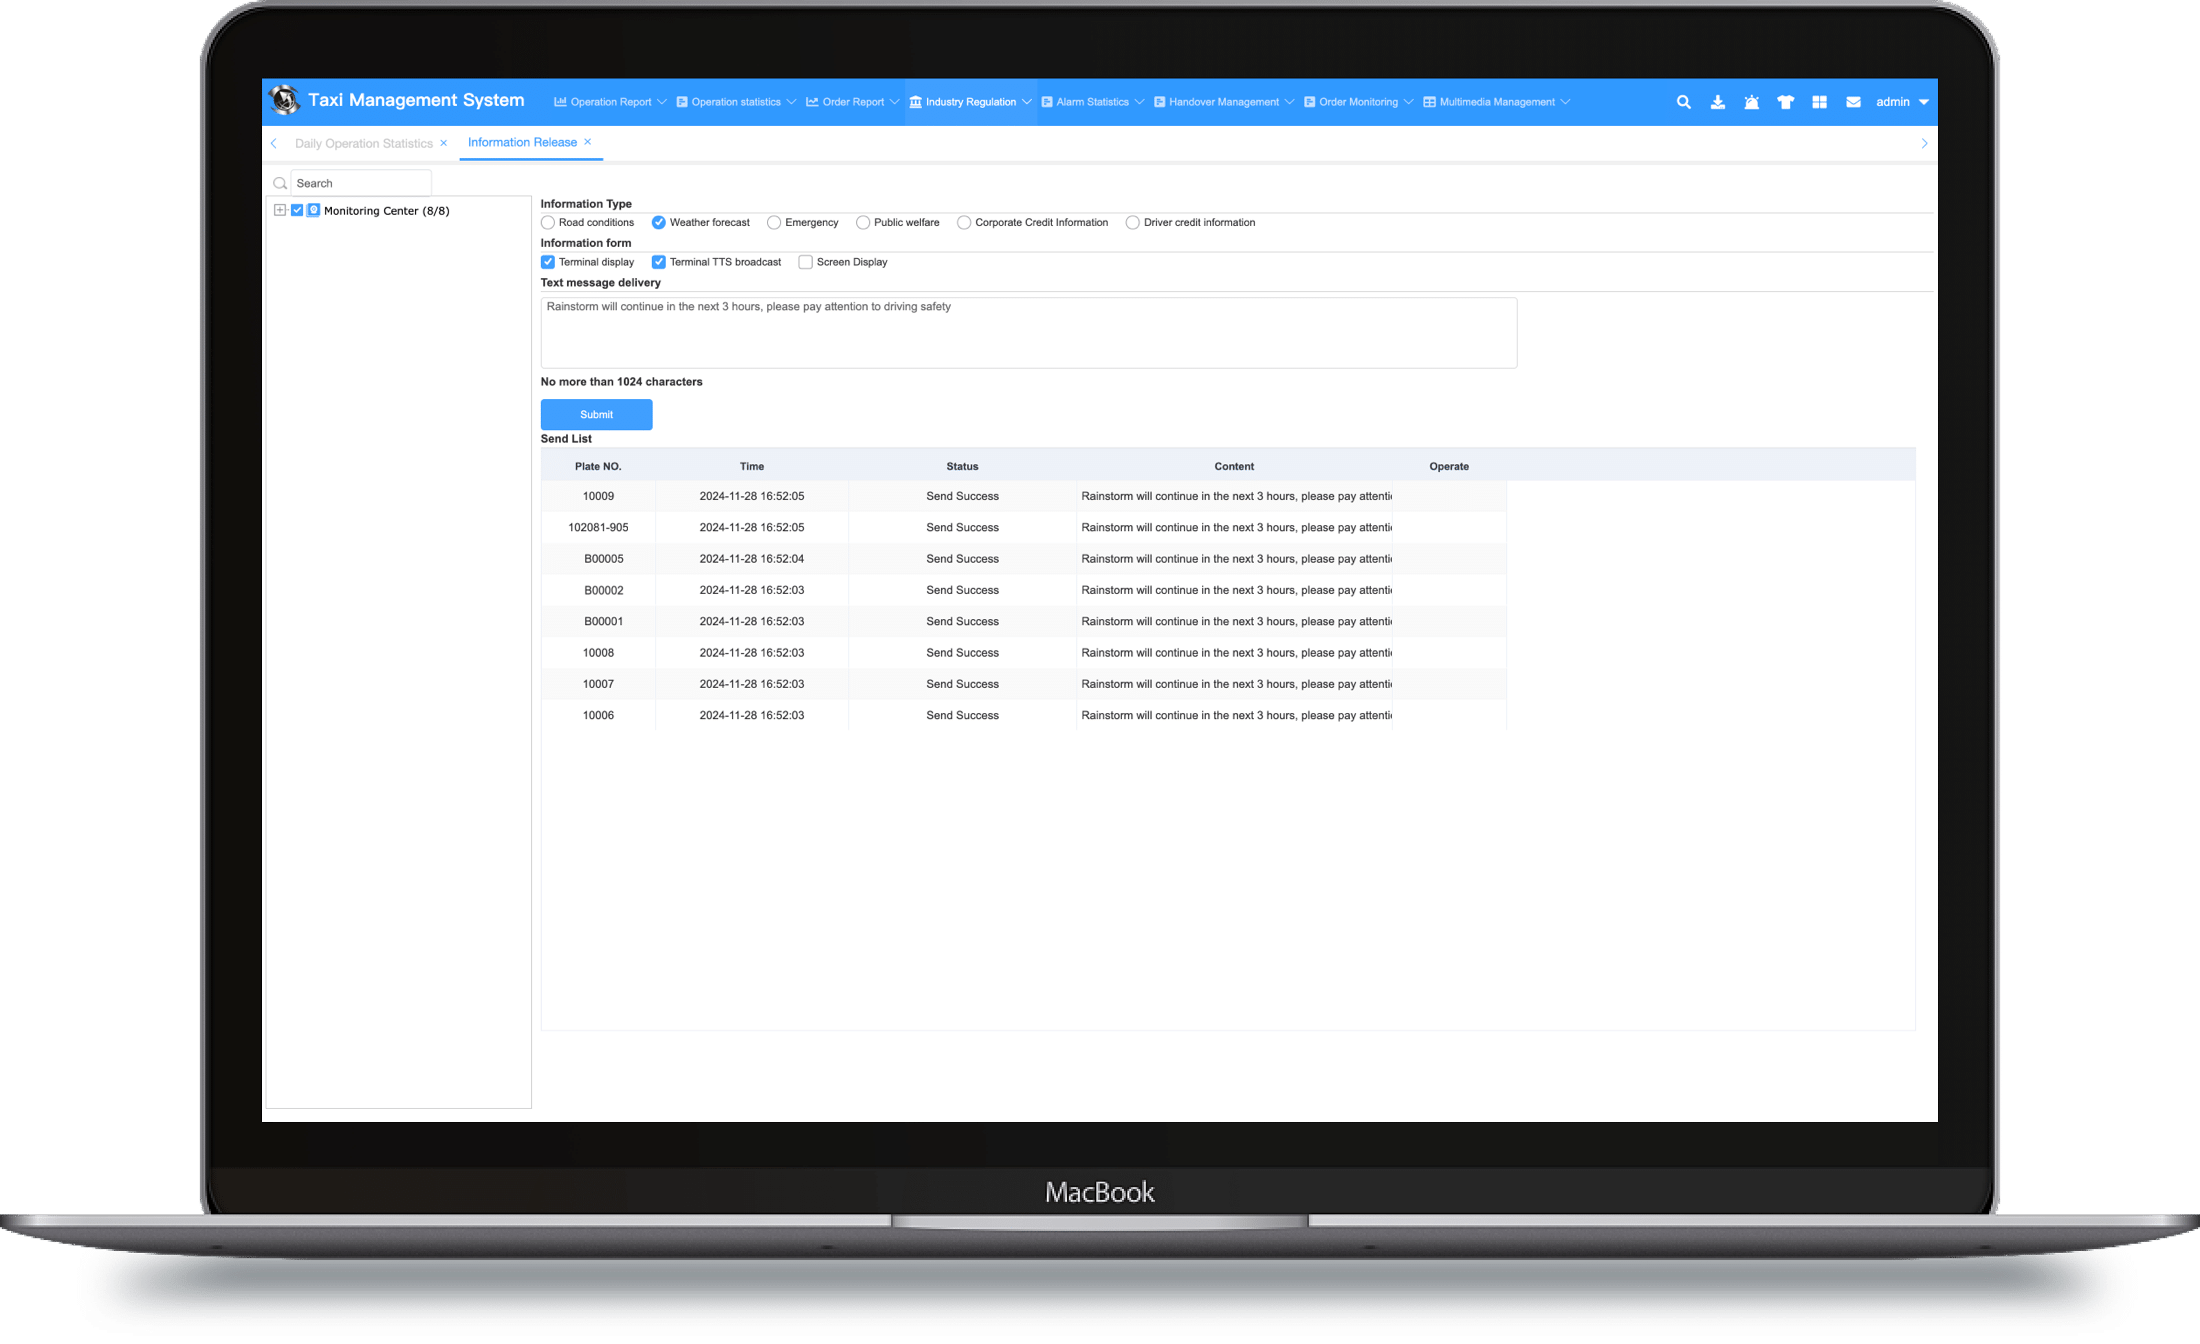Uncheck the Terminal TTS broadcast checkbox

point(659,262)
